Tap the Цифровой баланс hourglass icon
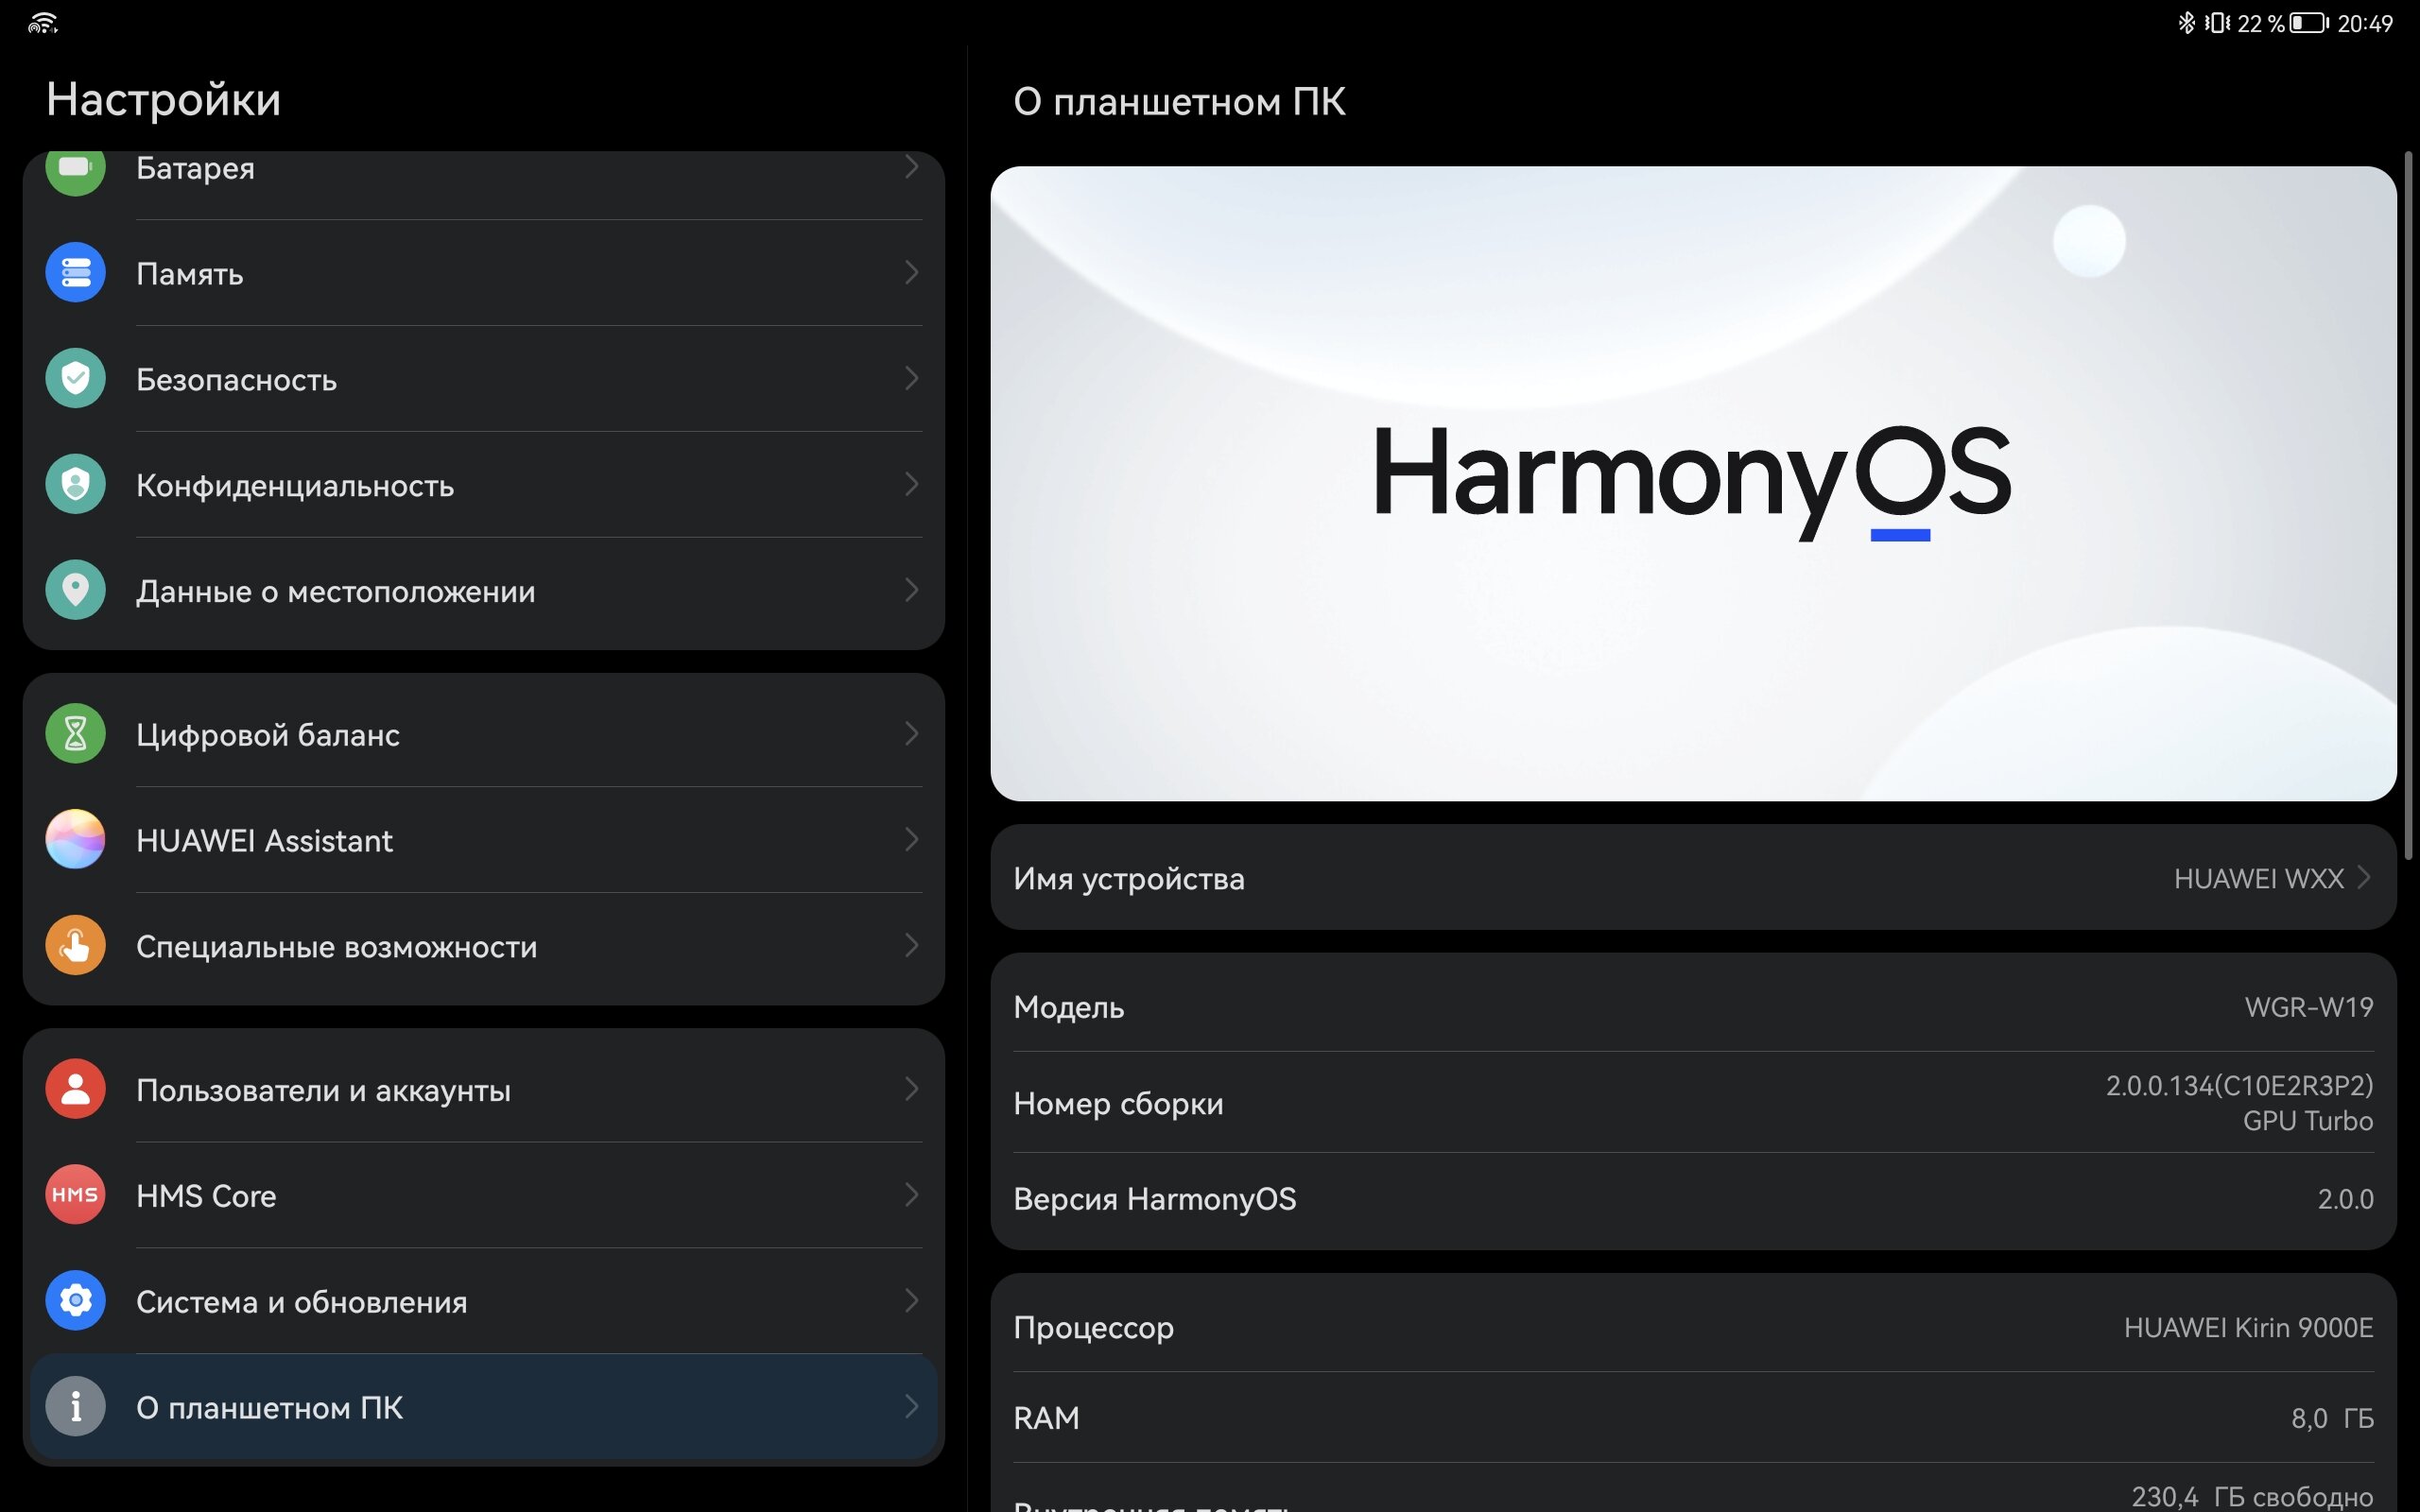This screenshot has height=1512, width=2420. click(x=75, y=734)
